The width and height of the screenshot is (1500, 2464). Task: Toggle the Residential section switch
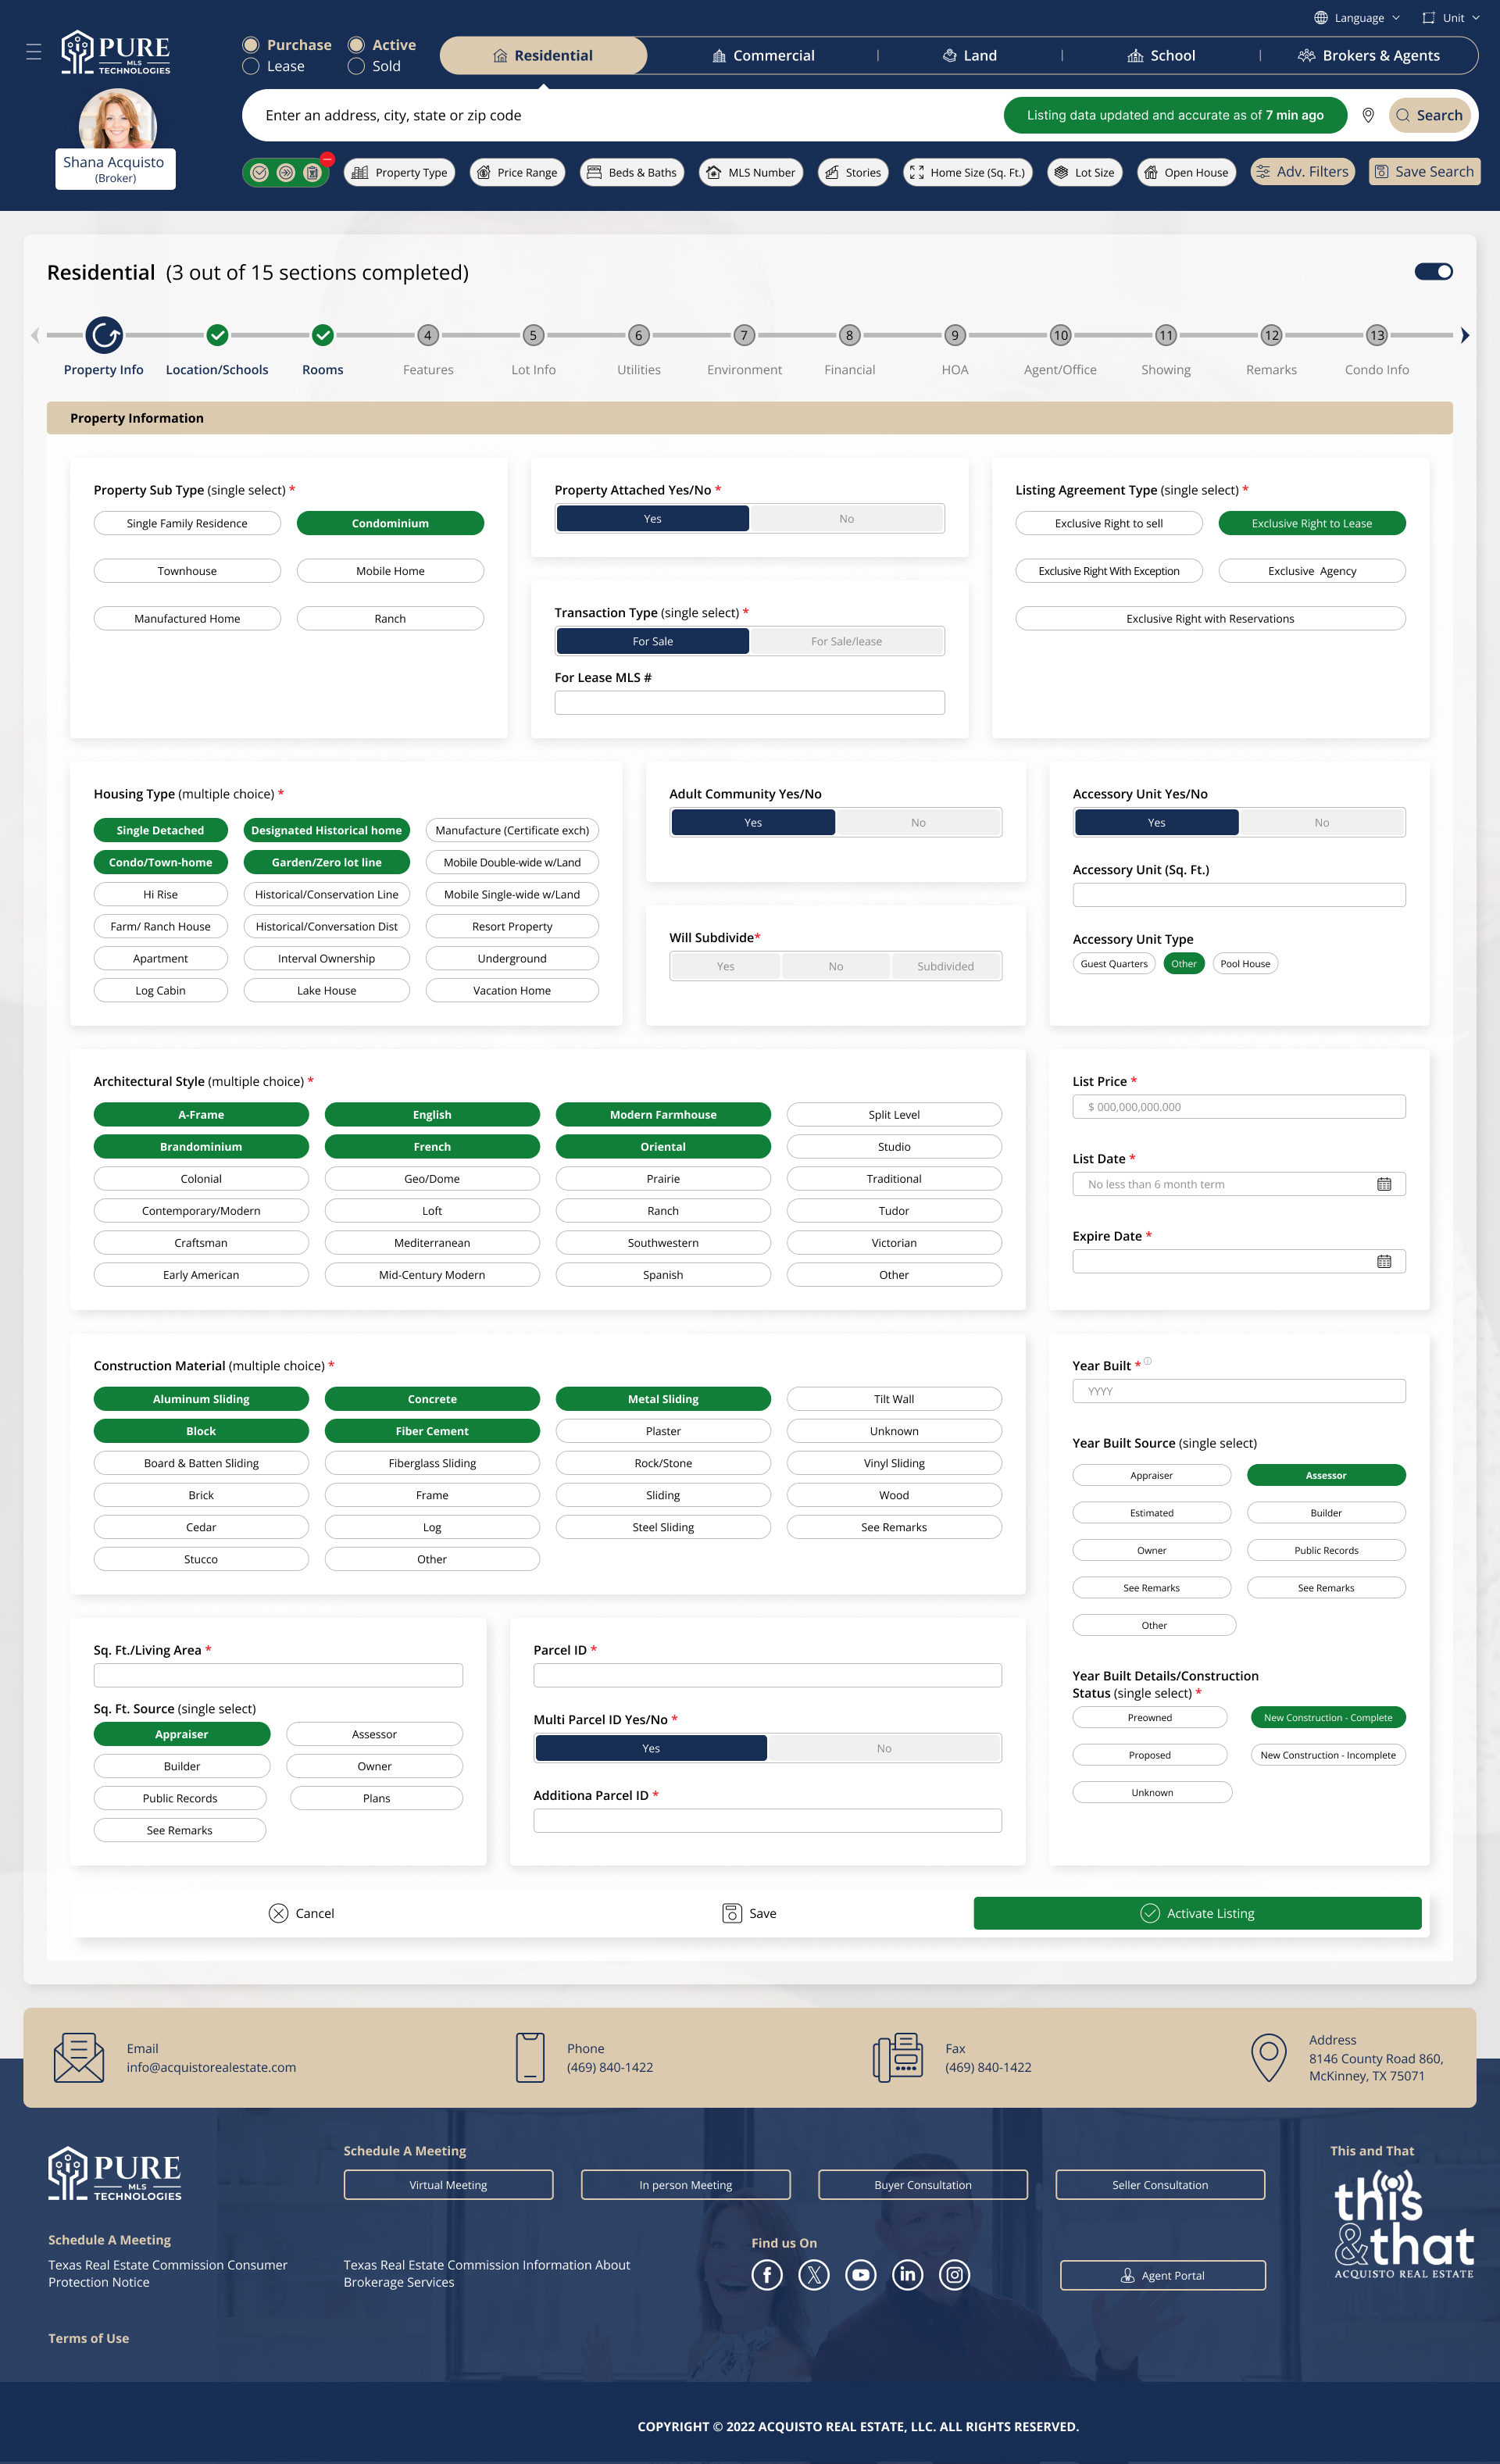click(1433, 272)
